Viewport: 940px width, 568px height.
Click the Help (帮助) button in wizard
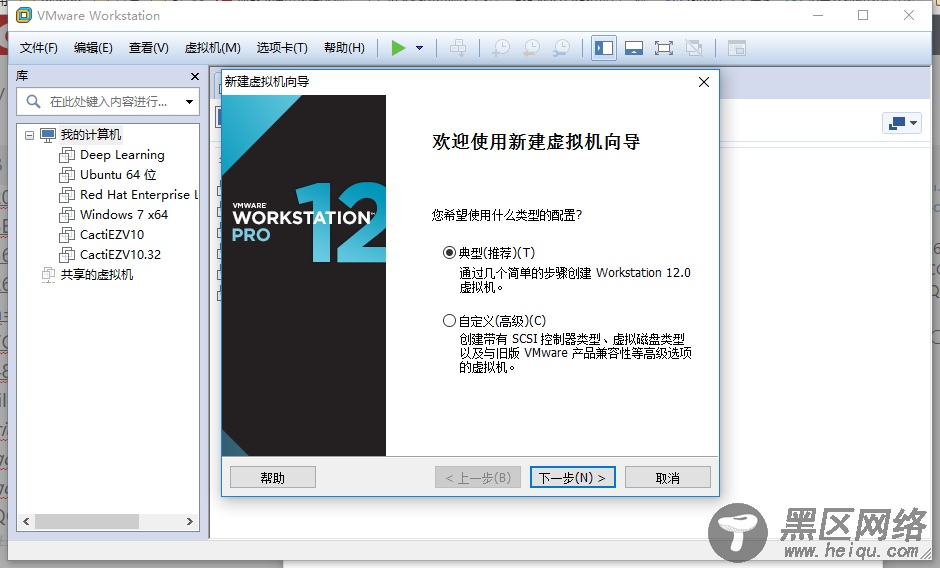coord(273,477)
